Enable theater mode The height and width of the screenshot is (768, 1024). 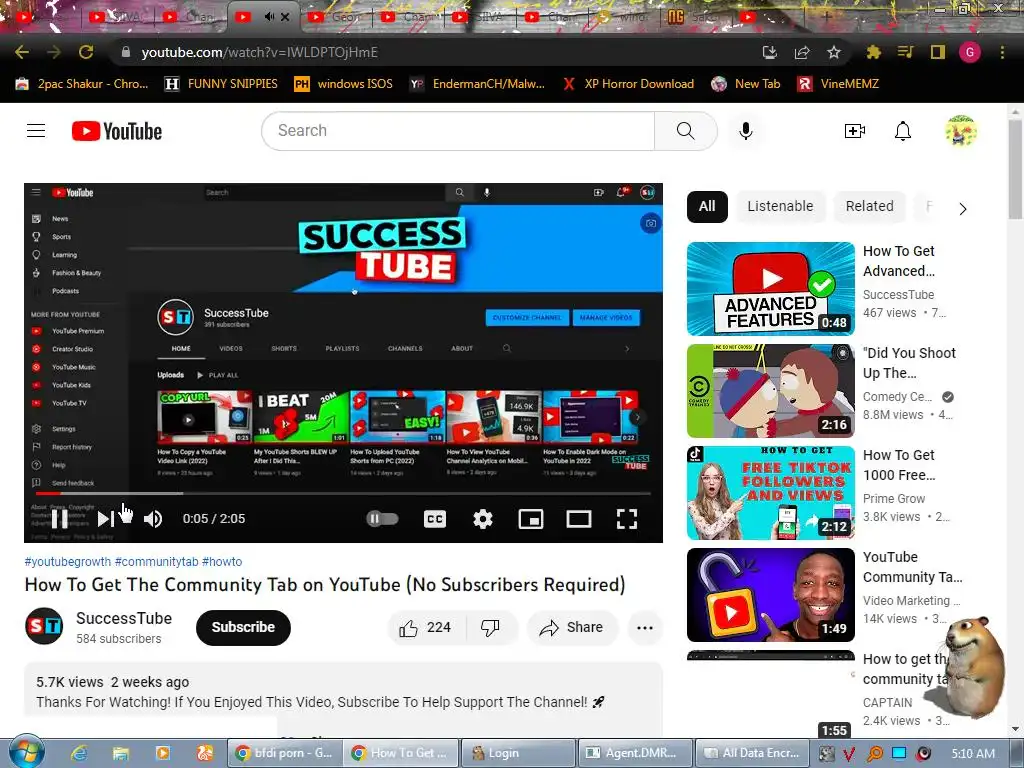click(x=579, y=519)
